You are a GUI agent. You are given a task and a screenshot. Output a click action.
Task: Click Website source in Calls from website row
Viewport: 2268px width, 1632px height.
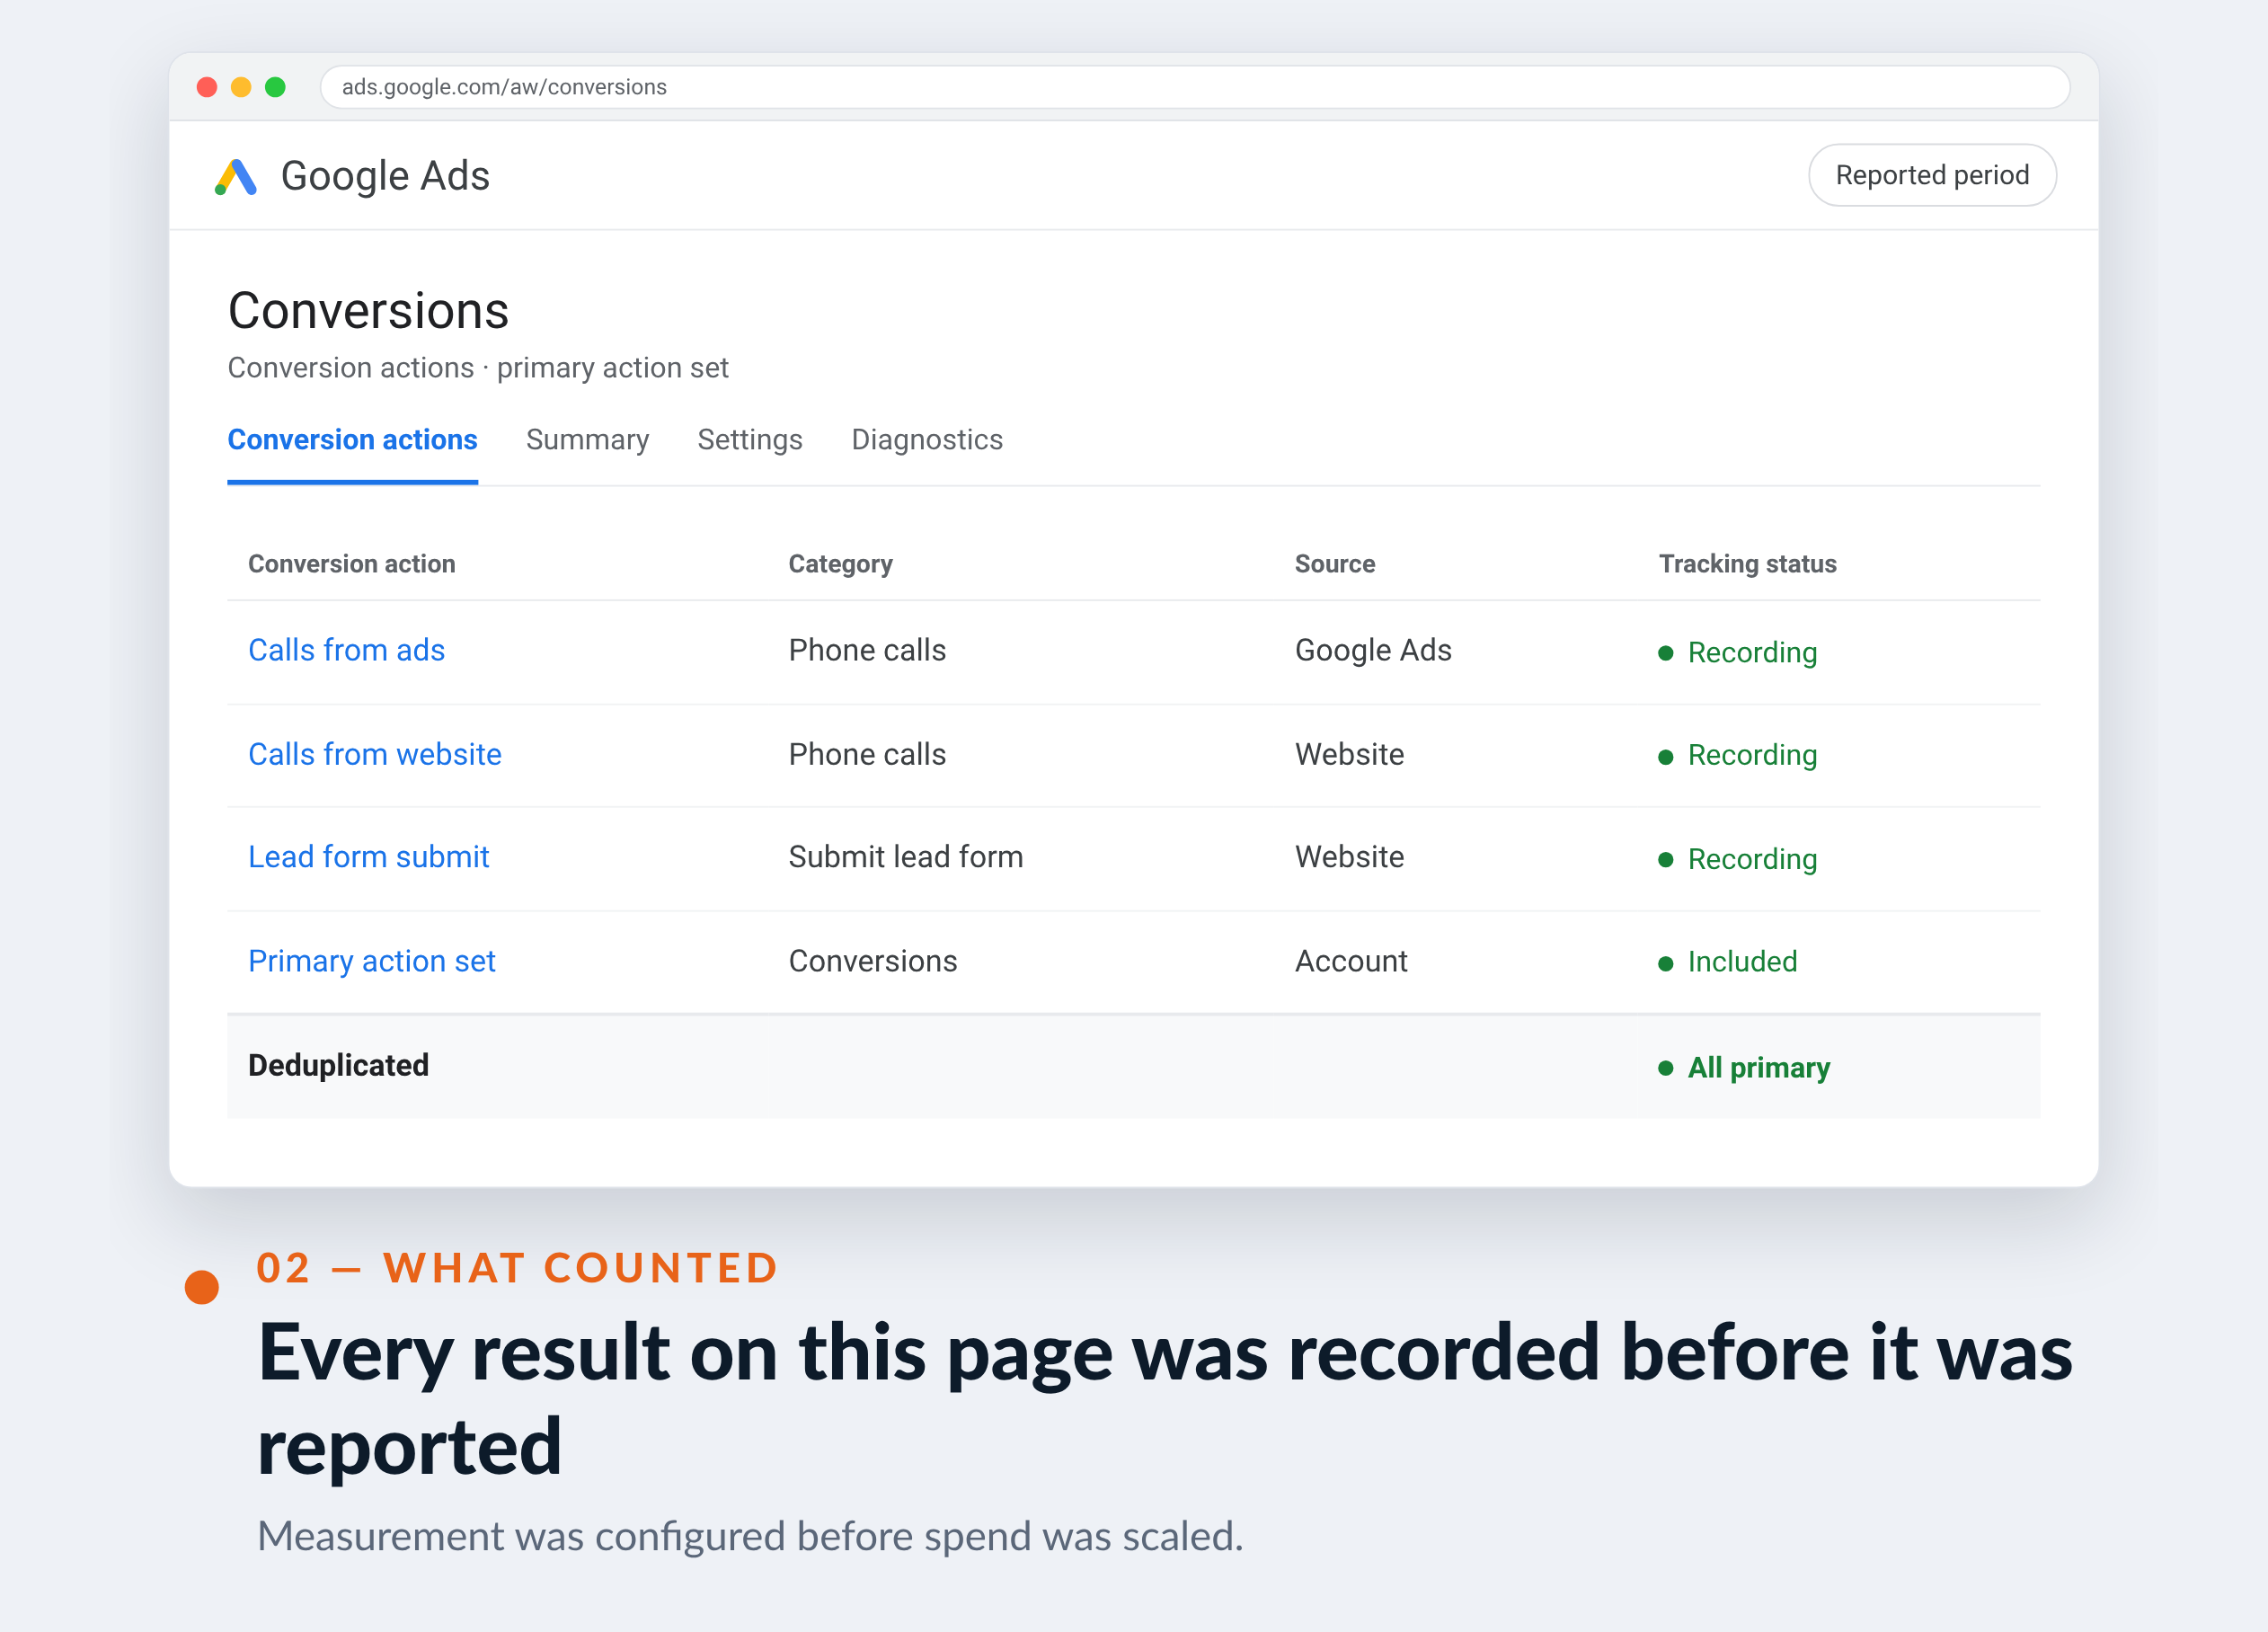click(1348, 754)
